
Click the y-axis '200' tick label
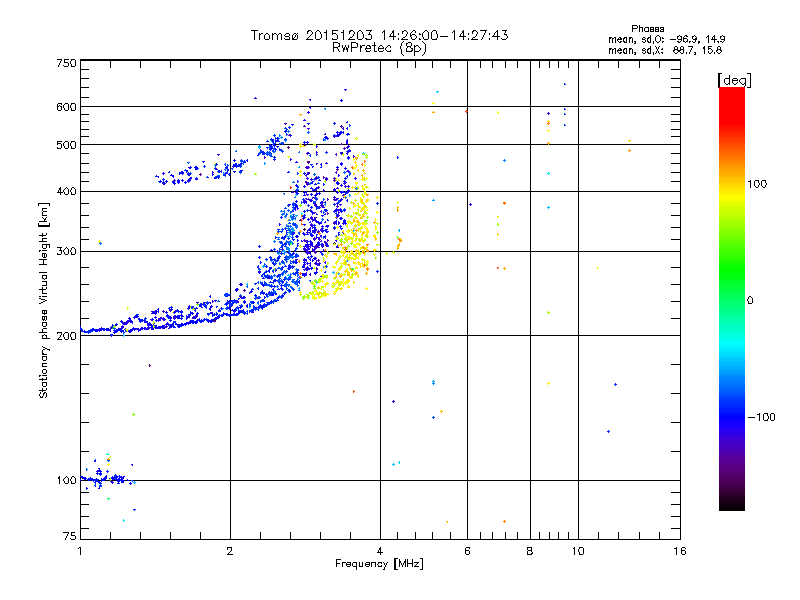pyautogui.click(x=66, y=336)
